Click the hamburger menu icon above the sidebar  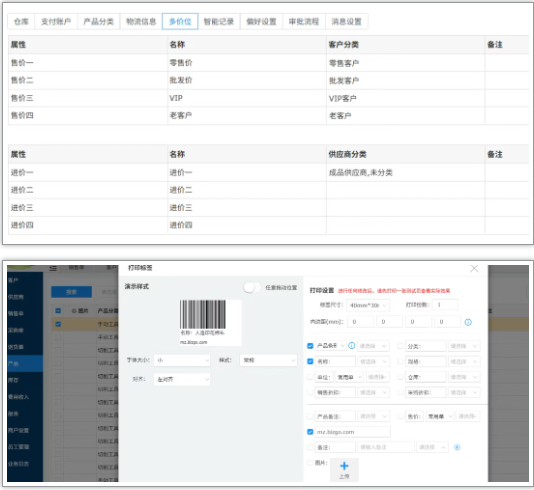pyautogui.click(x=53, y=269)
